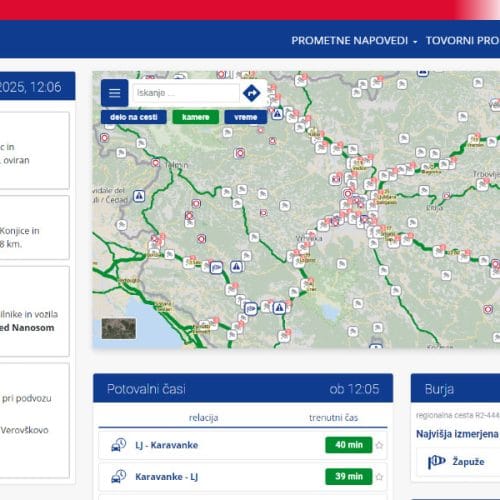Viewport: 500px width, 500px height.
Task: Toggle the 'kamere' map layer
Action: (196, 117)
